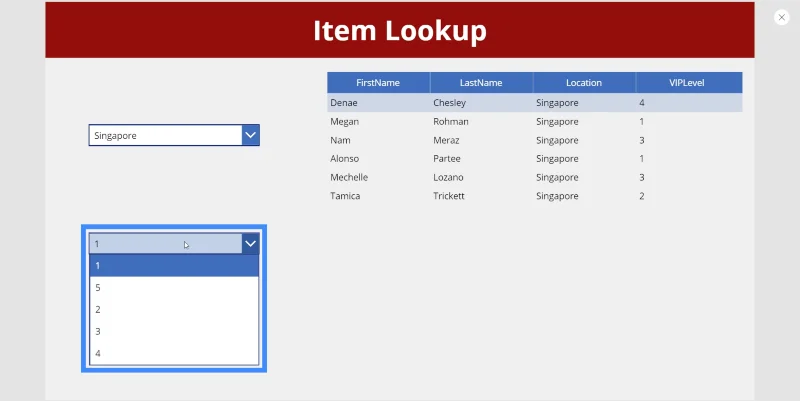
Task: Click Singapore location in Denae's row
Action: [x=557, y=103]
